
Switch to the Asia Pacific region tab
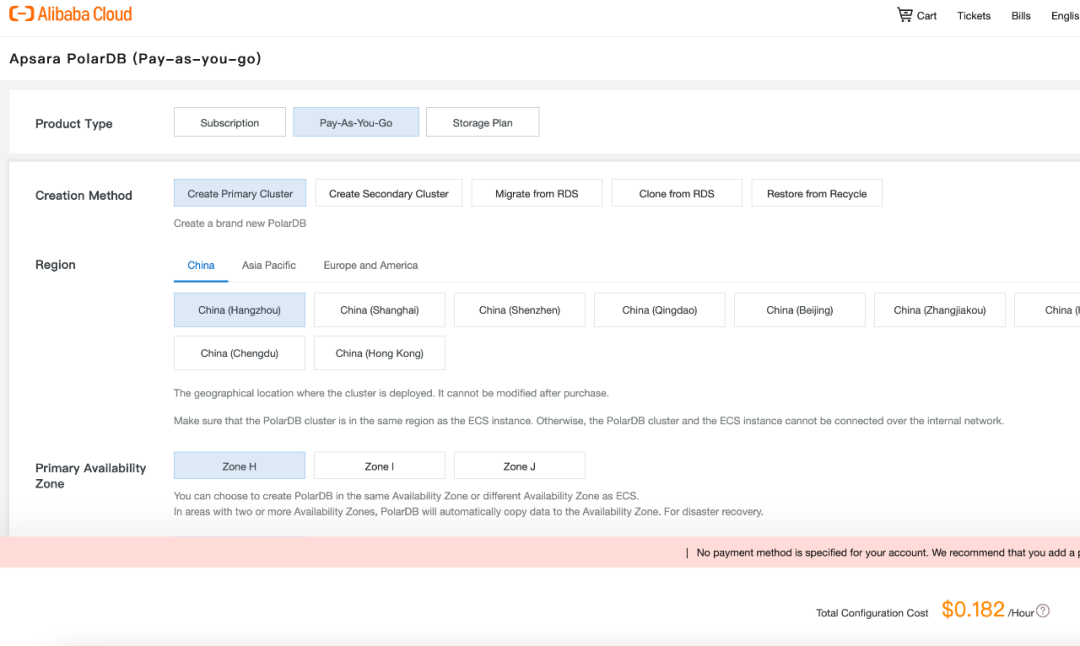point(269,265)
